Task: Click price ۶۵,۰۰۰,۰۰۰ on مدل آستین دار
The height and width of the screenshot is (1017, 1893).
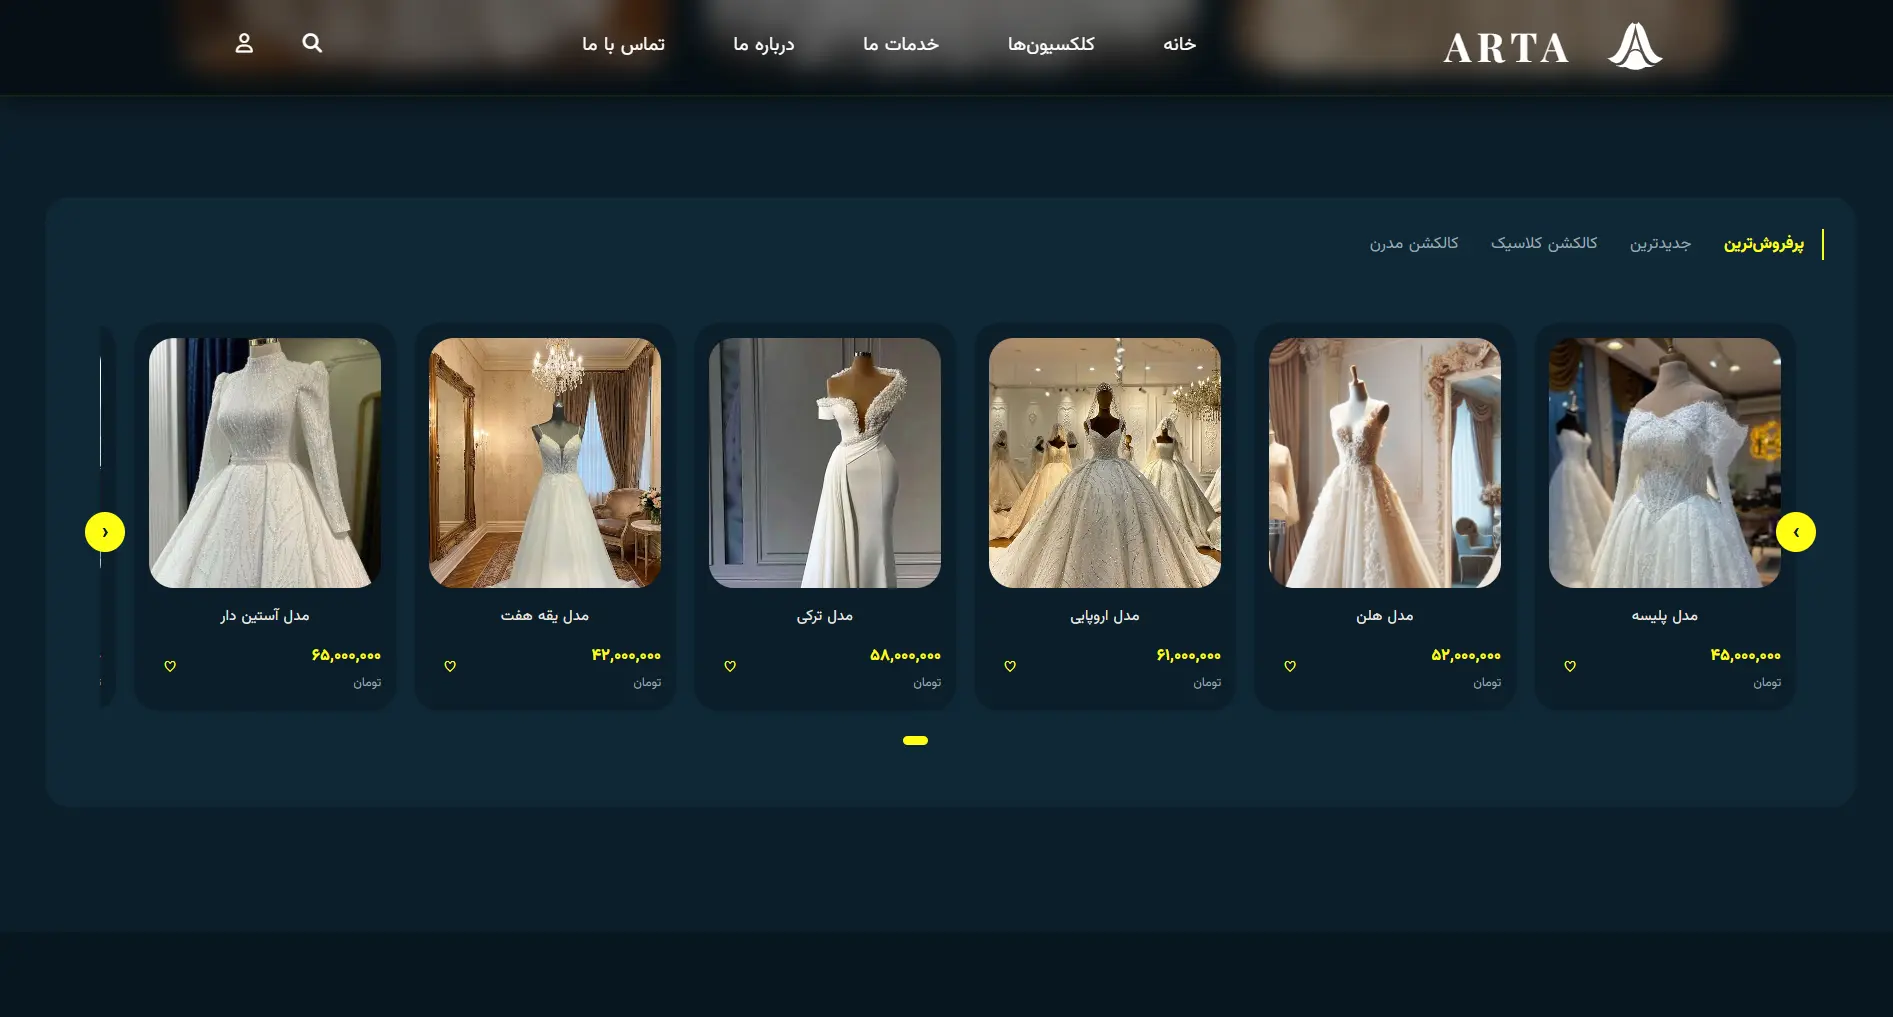Action: (x=346, y=656)
